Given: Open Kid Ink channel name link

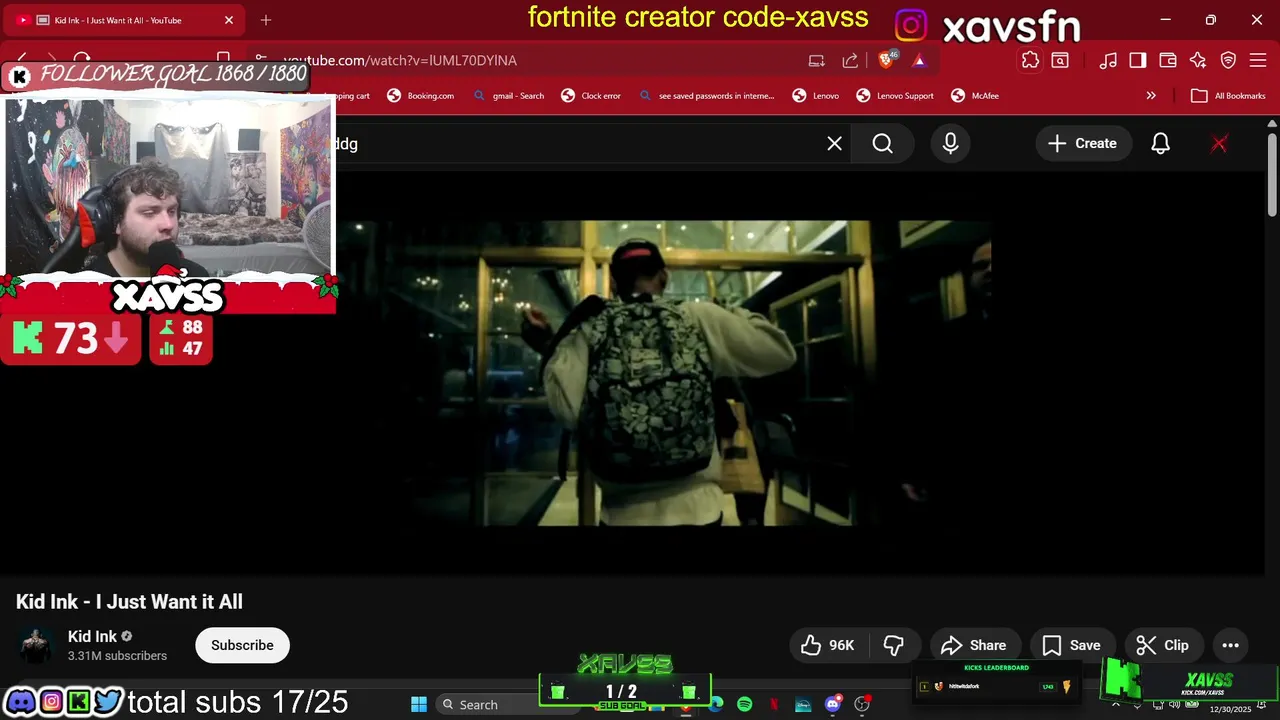Looking at the screenshot, I should (92, 636).
